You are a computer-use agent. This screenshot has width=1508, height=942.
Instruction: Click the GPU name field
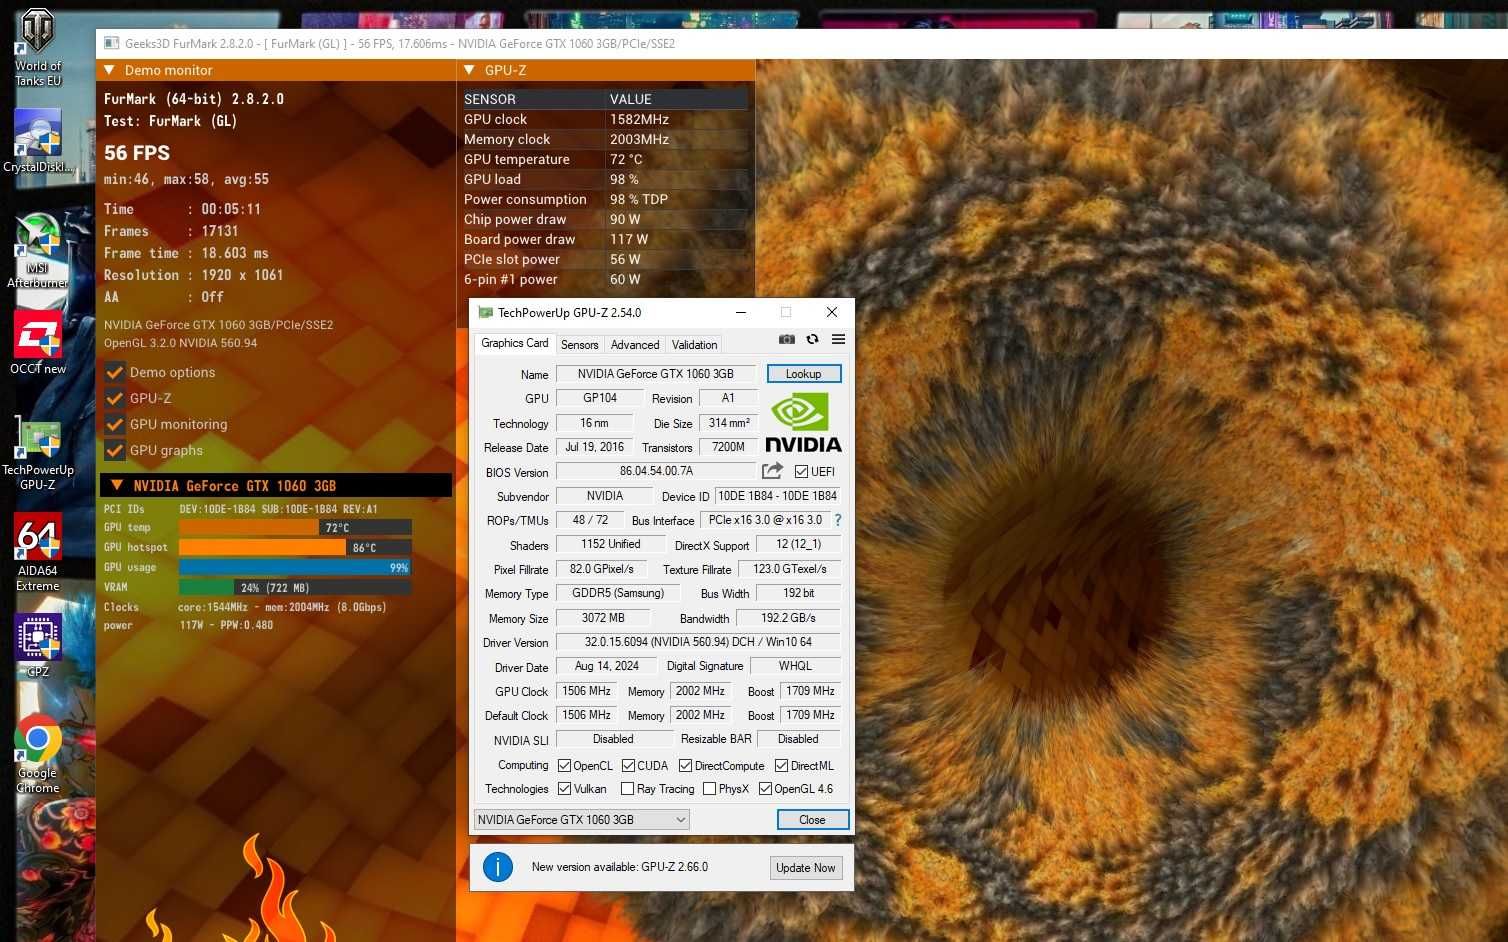(656, 374)
